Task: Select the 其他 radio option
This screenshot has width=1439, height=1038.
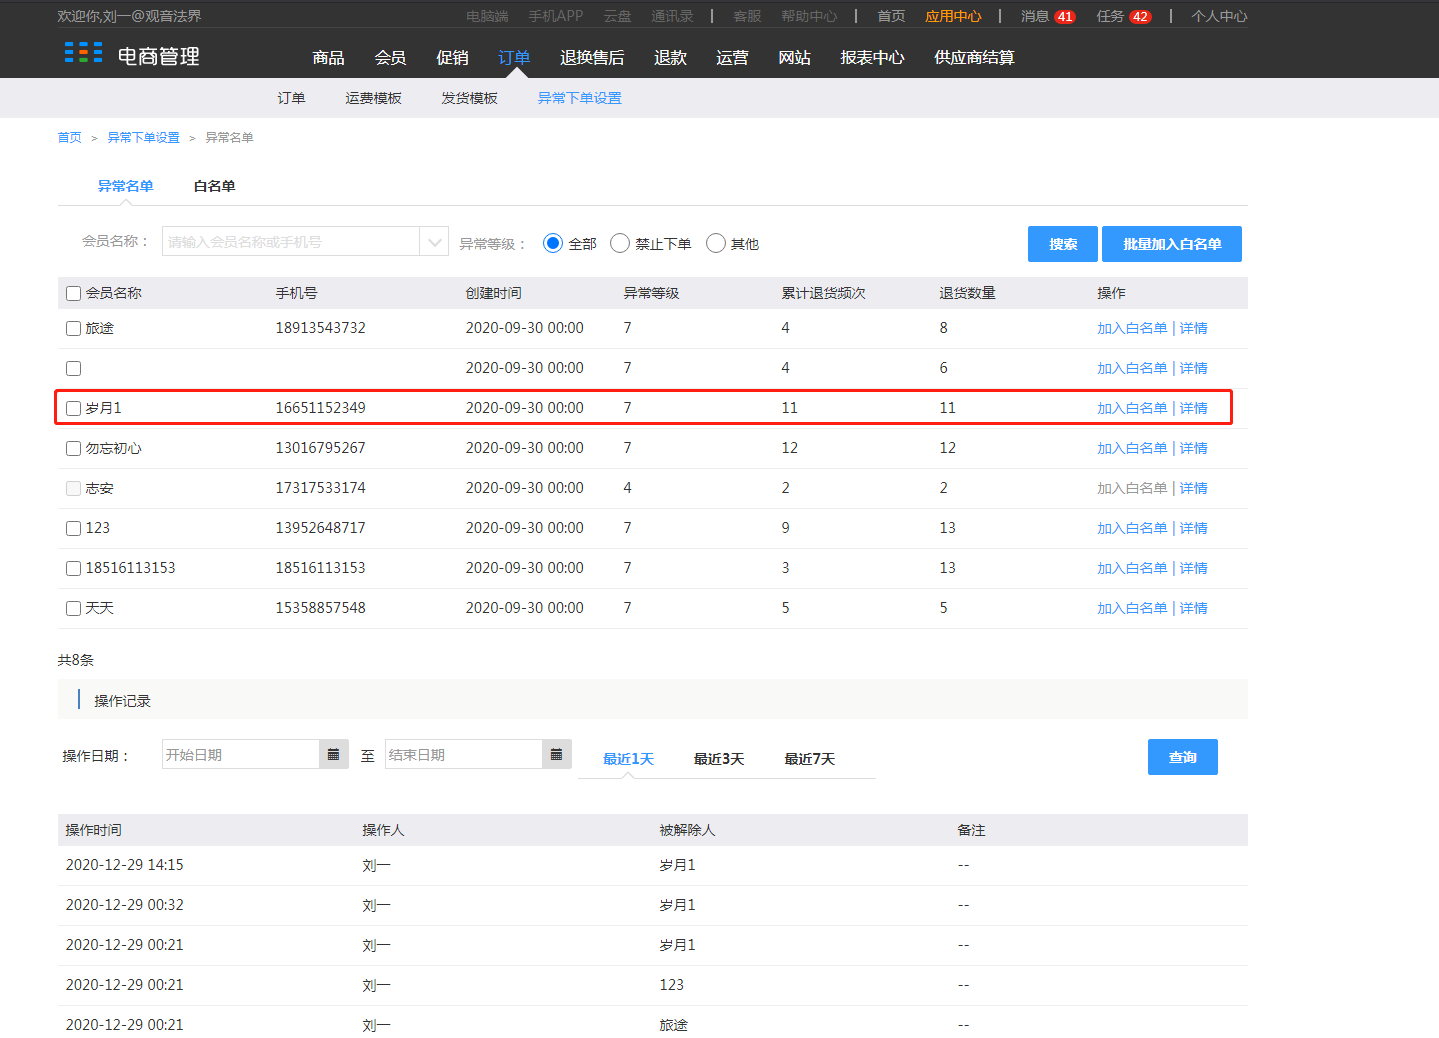Action: point(716,243)
